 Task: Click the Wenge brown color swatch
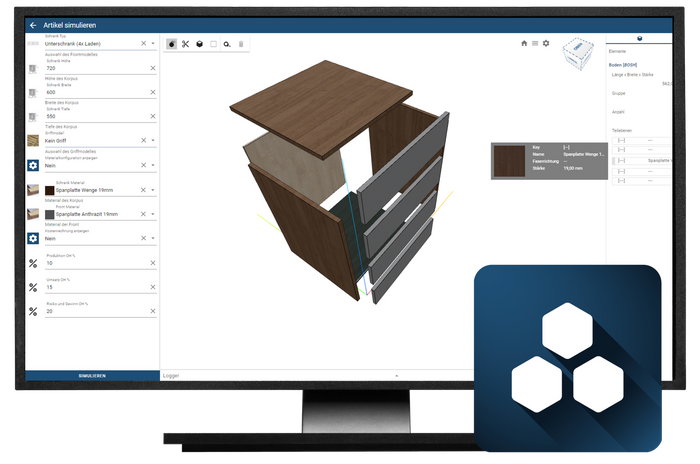tap(50, 190)
